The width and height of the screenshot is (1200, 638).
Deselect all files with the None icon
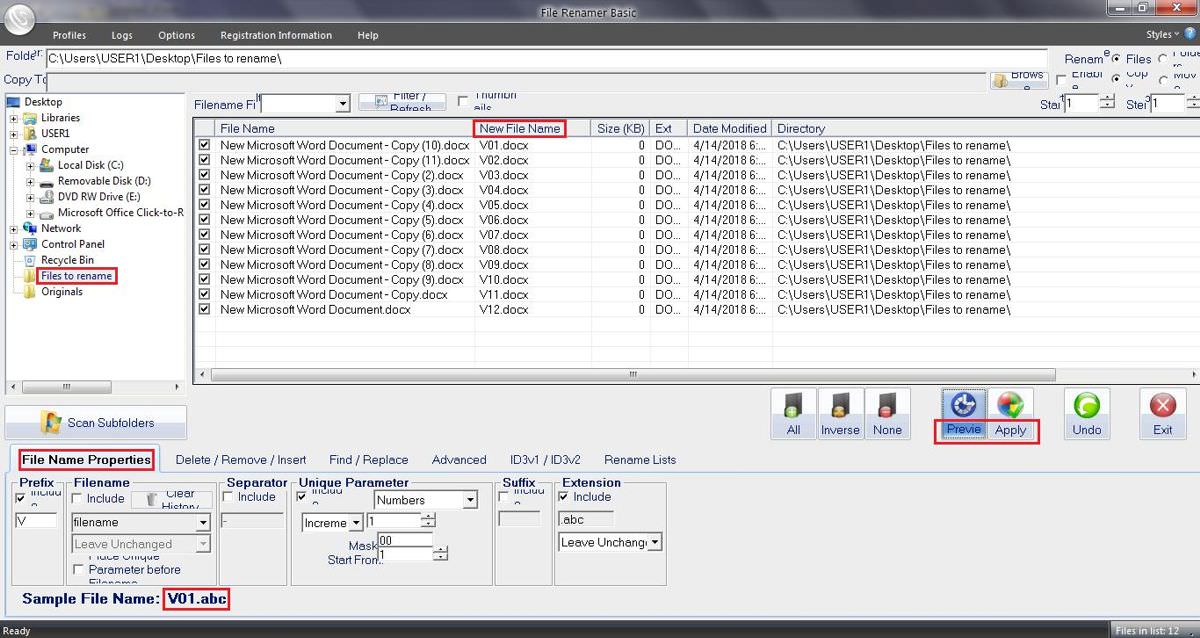tap(888, 412)
